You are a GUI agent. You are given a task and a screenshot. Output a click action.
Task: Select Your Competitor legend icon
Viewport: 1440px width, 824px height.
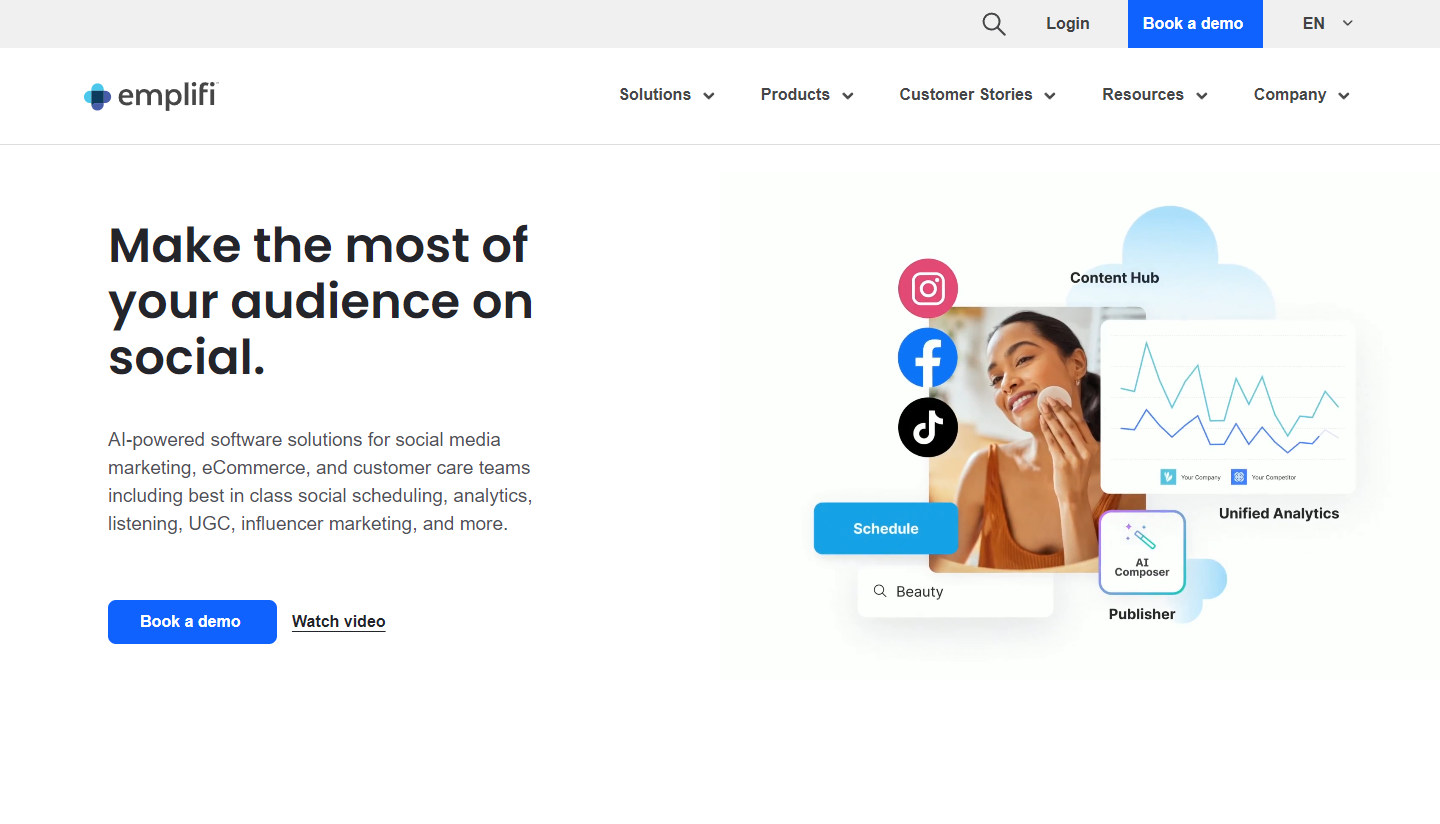(1239, 477)
